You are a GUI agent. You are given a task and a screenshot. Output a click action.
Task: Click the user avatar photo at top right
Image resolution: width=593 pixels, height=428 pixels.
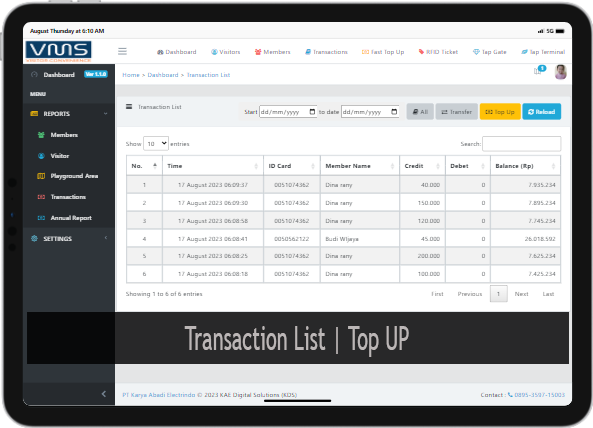[560, 72]
